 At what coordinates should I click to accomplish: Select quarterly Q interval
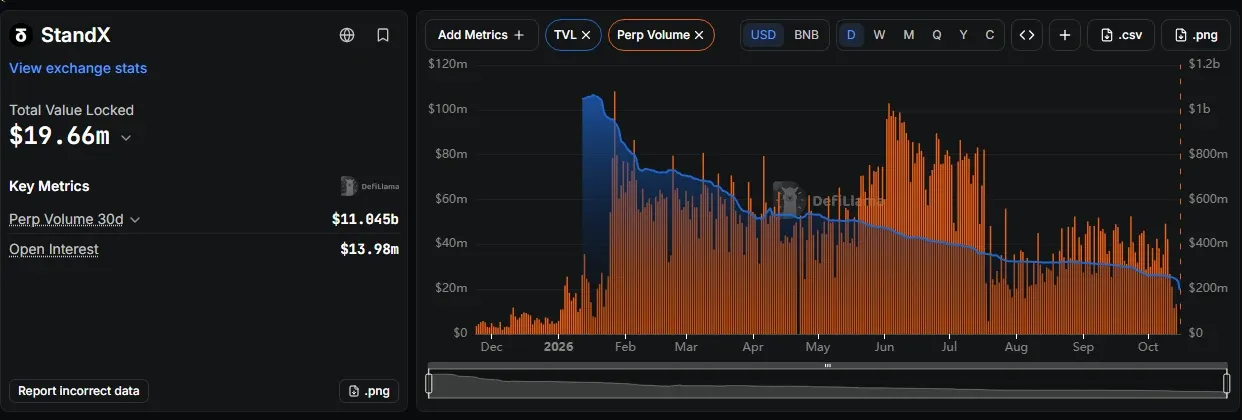(937, 35)
